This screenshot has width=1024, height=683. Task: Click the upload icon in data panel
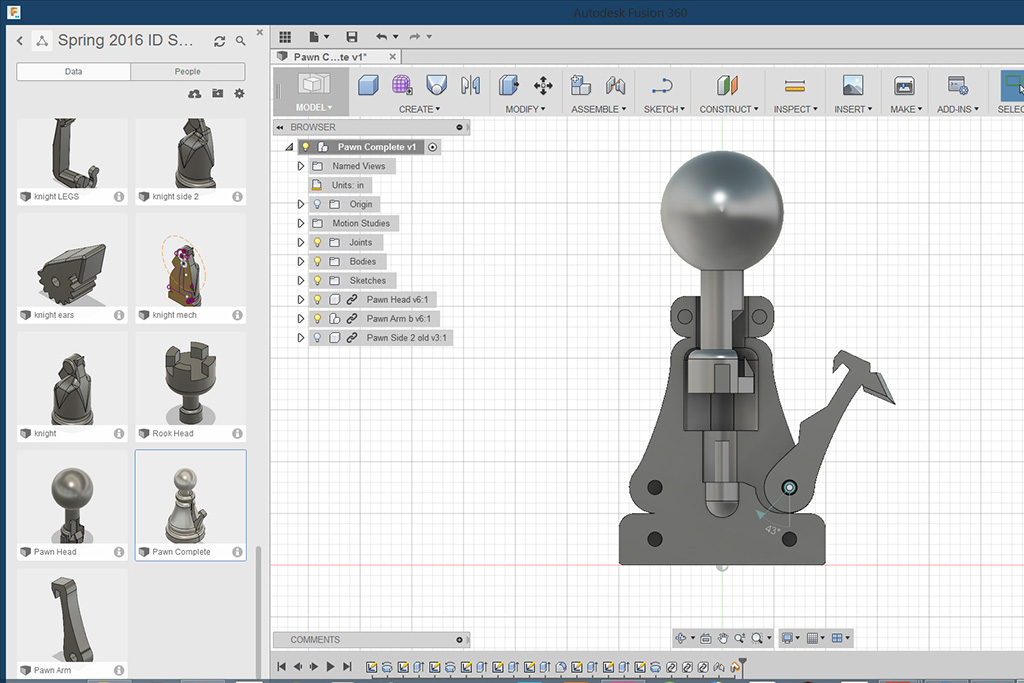pos(195,94)
